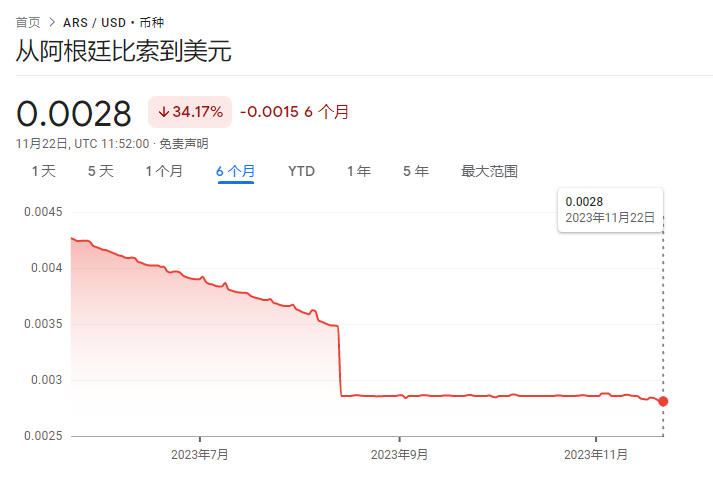Select the 6个月 time range tab
The image size is (713, 482).
[236, 171]
